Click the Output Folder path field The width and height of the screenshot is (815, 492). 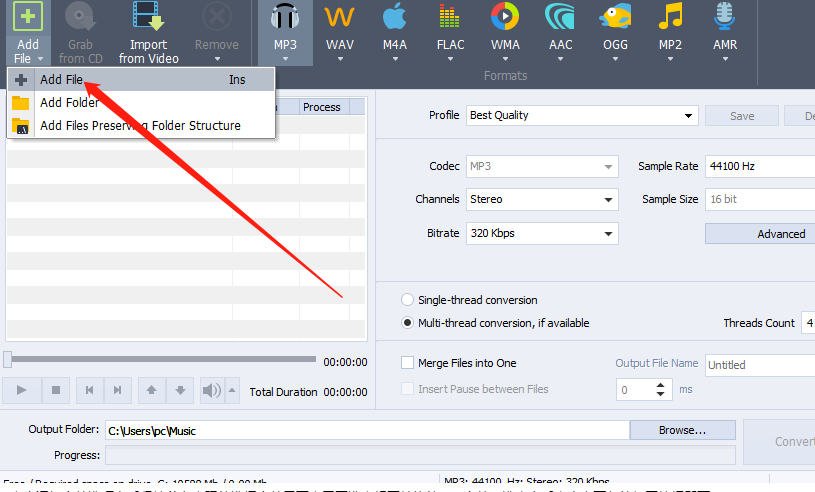pyautogui.click(x=367, y=431)
